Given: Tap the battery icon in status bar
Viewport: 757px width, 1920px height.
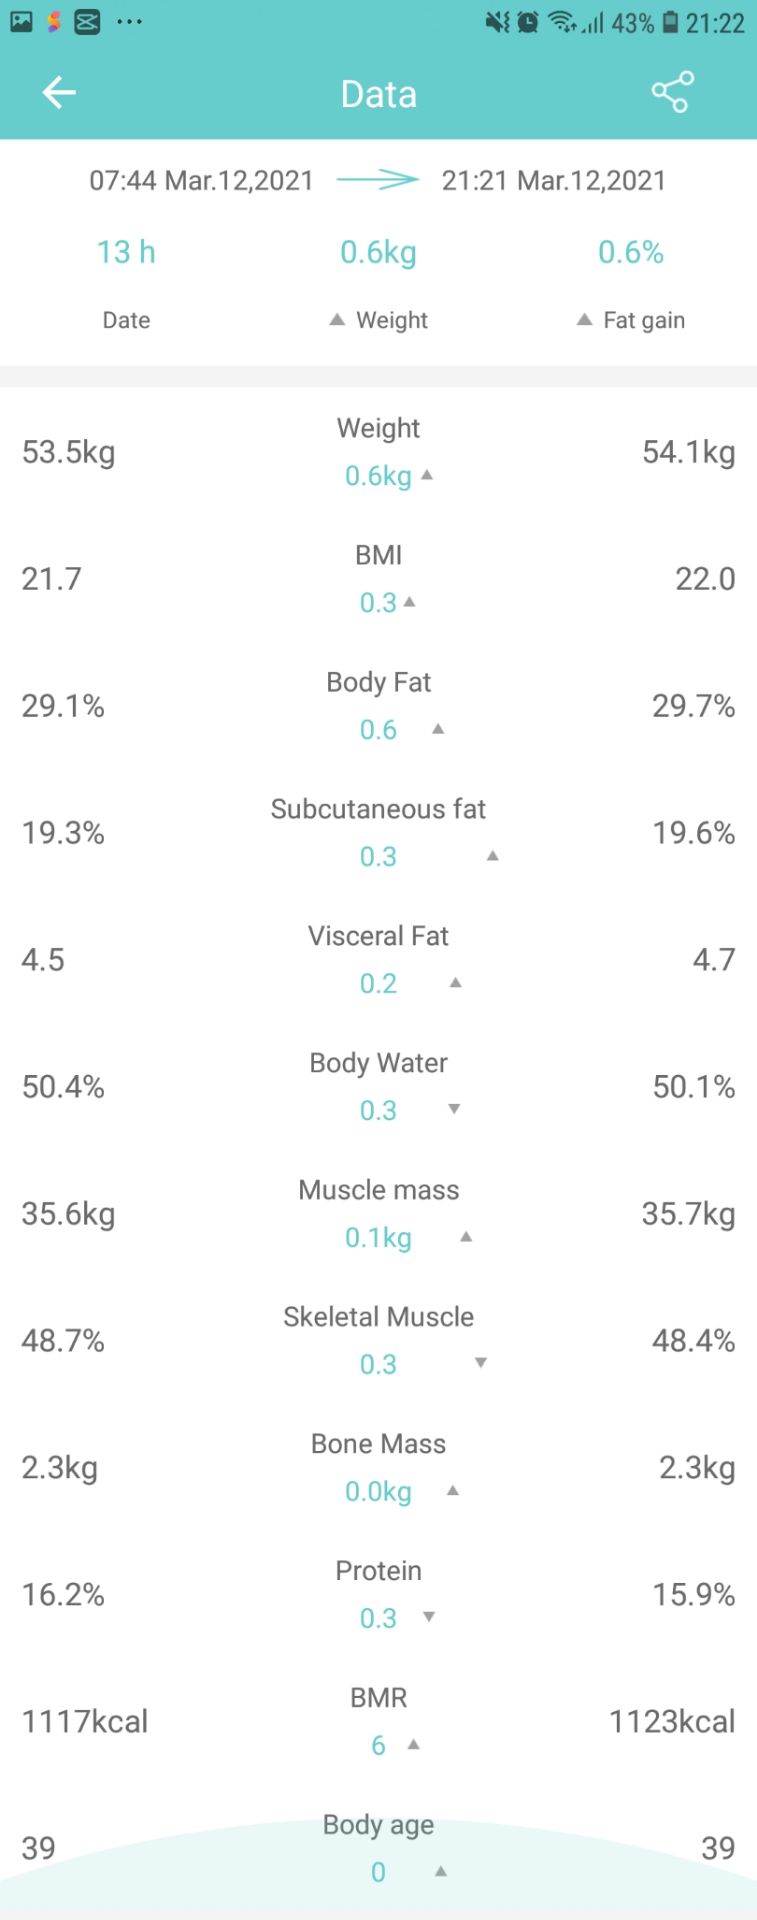Looking at the screenshot, I should pos(670,22).
